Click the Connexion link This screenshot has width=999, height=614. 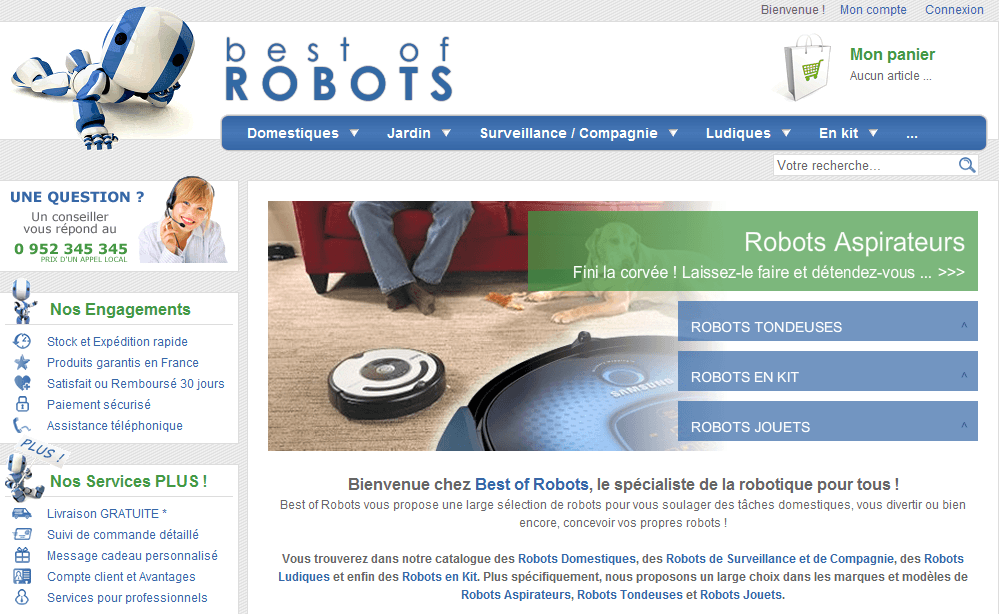click(x=954, y=10)
